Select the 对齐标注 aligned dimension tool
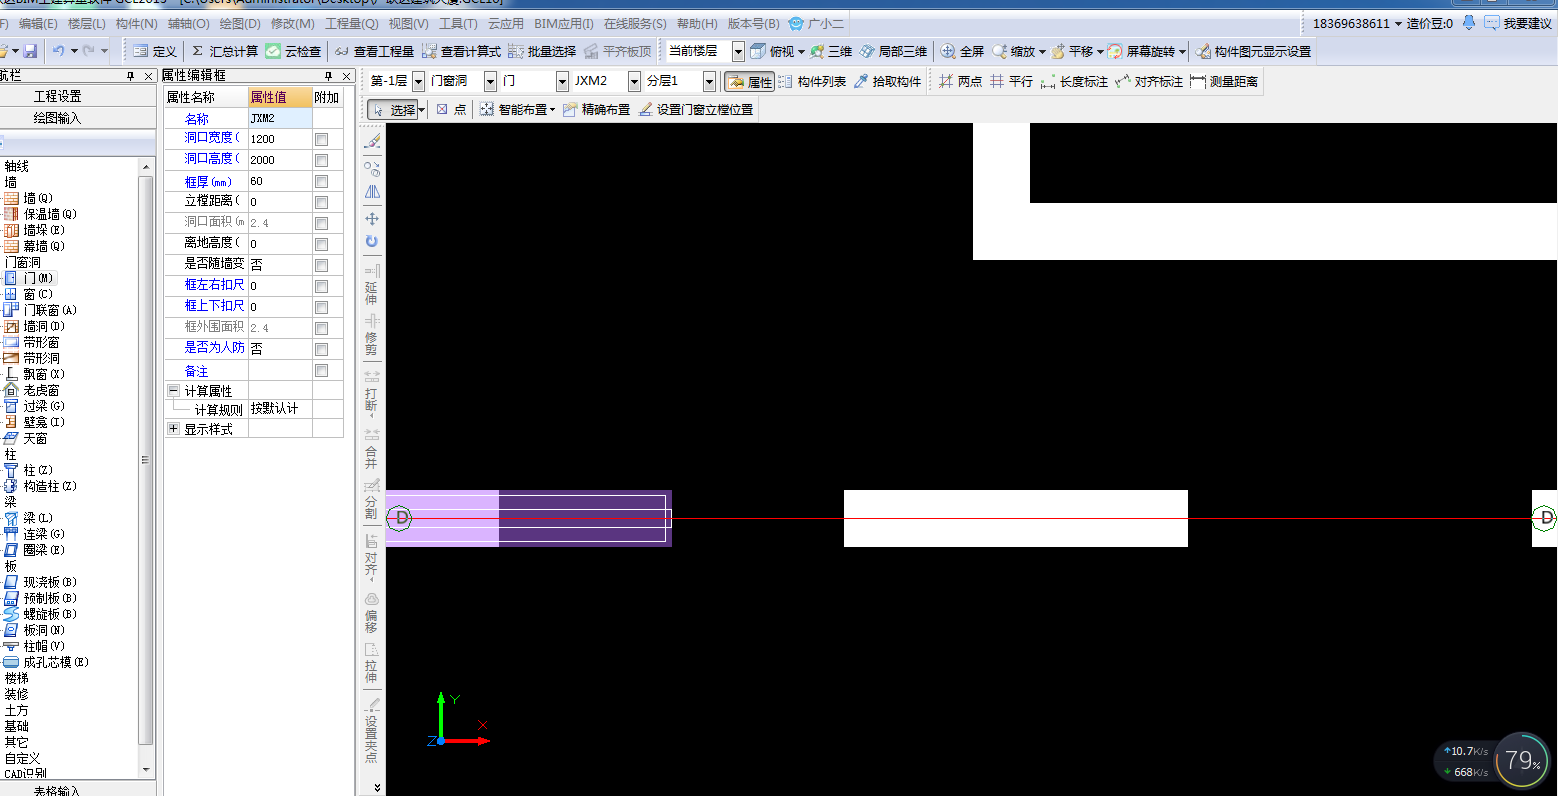The image size is (1558, 796). [x=1149, y=81]
